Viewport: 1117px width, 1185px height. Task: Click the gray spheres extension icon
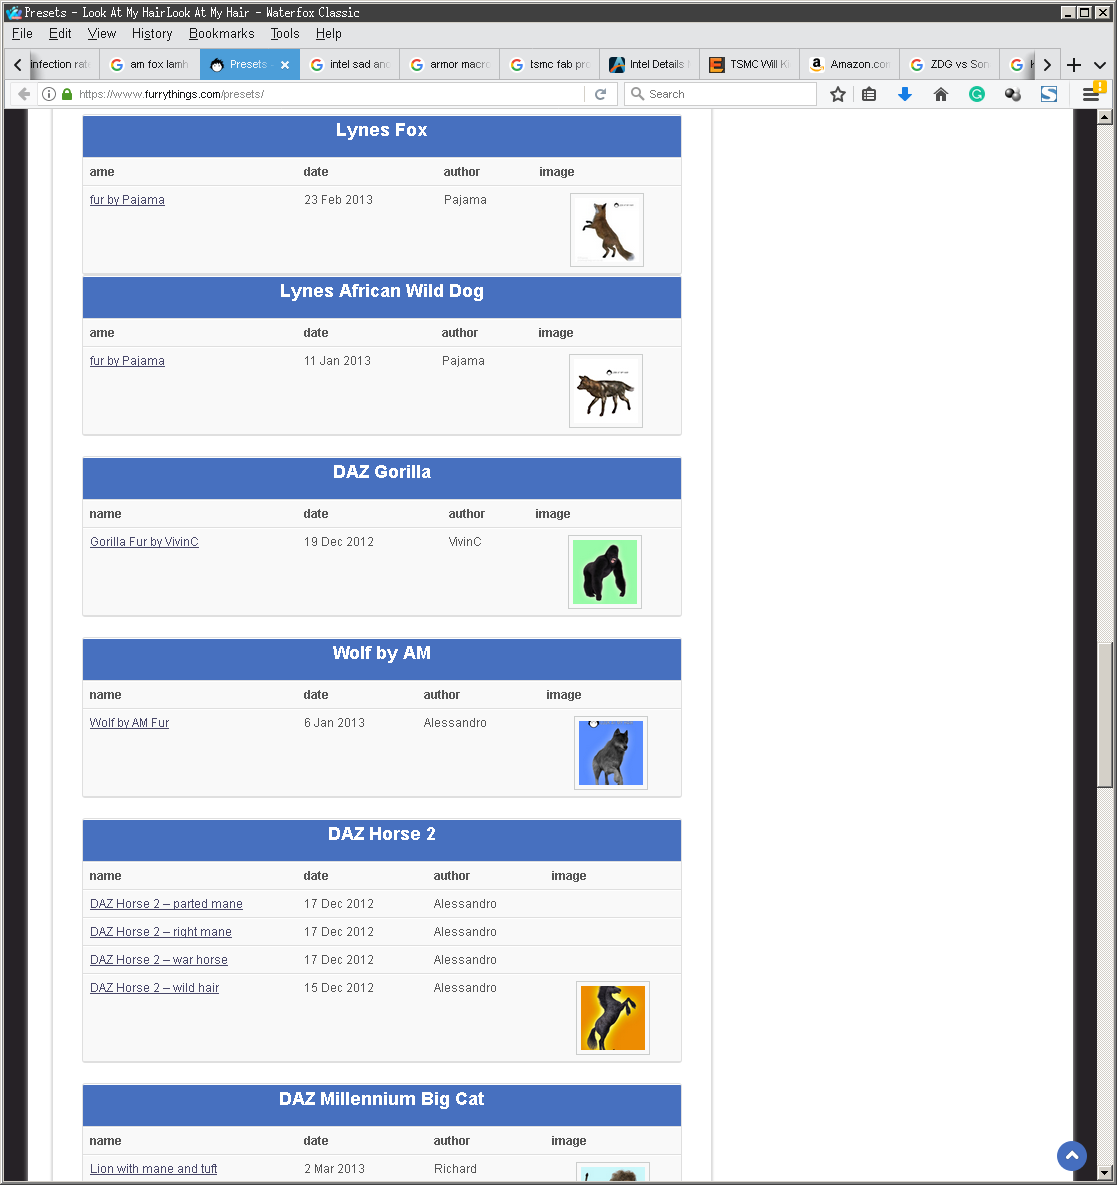(1013, 94)
